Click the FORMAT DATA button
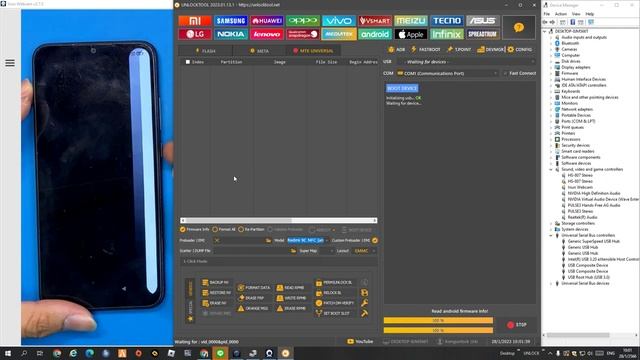The height and width of the screenshot is (360, 640). 254,288
